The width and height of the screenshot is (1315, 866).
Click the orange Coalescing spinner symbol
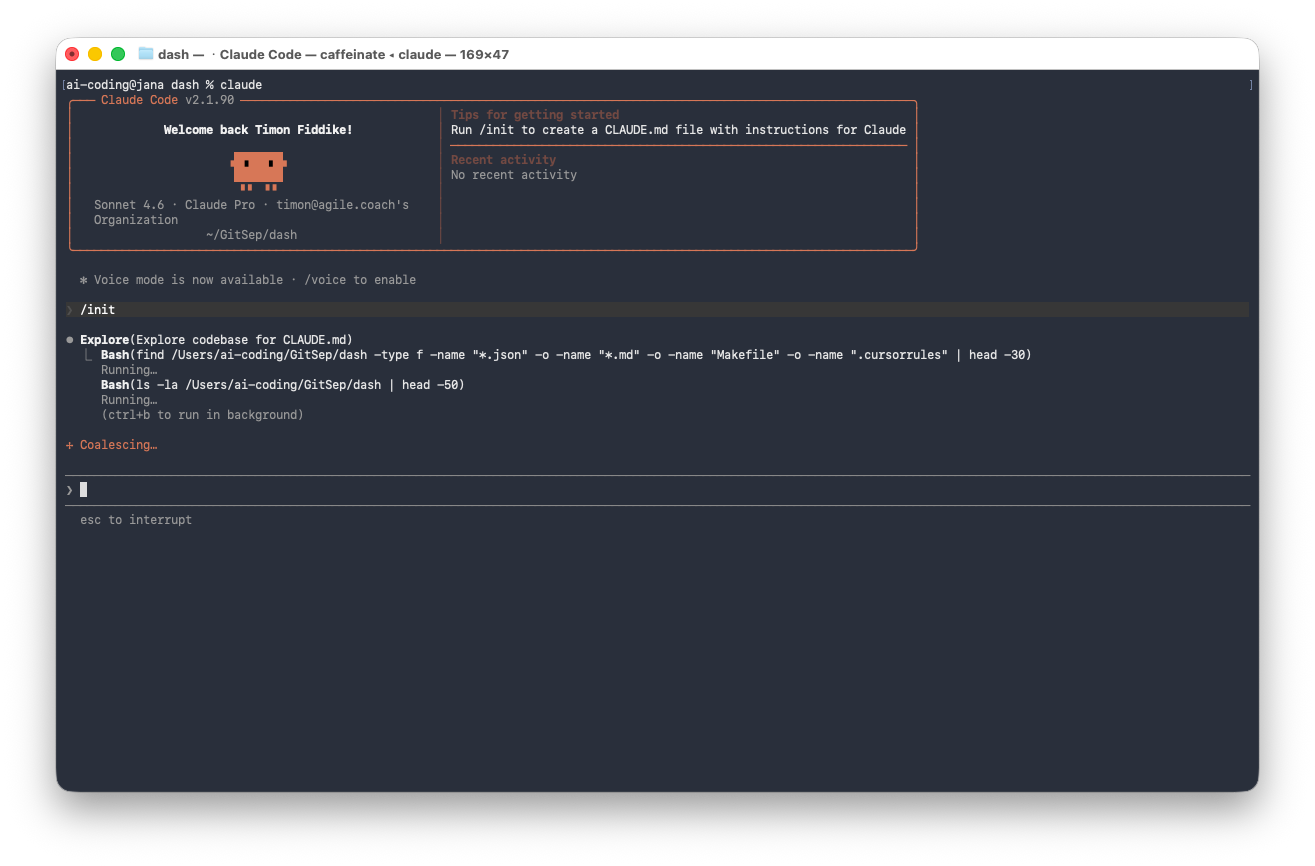pos(69,445)
